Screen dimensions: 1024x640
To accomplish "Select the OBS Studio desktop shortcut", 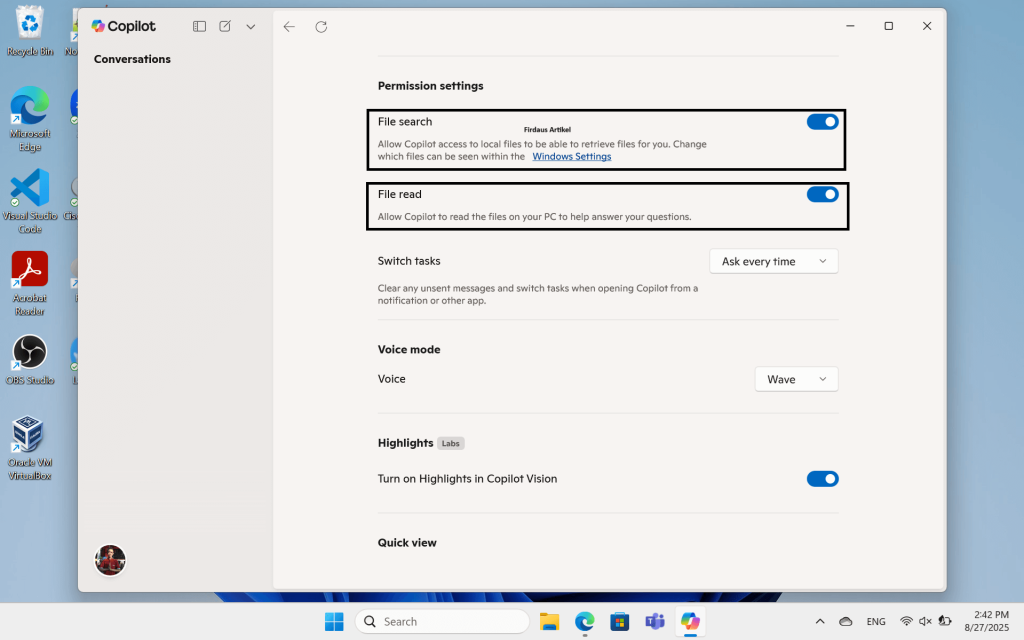I will click(x=29, y=359).
